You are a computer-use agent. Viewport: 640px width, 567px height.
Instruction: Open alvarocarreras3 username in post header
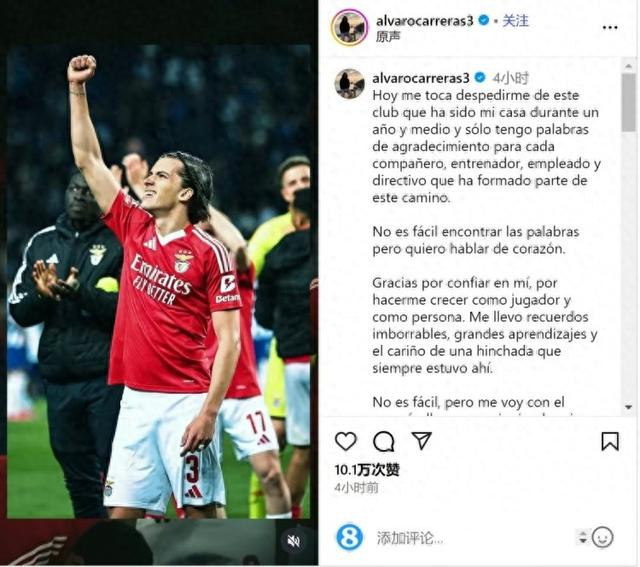424,20
